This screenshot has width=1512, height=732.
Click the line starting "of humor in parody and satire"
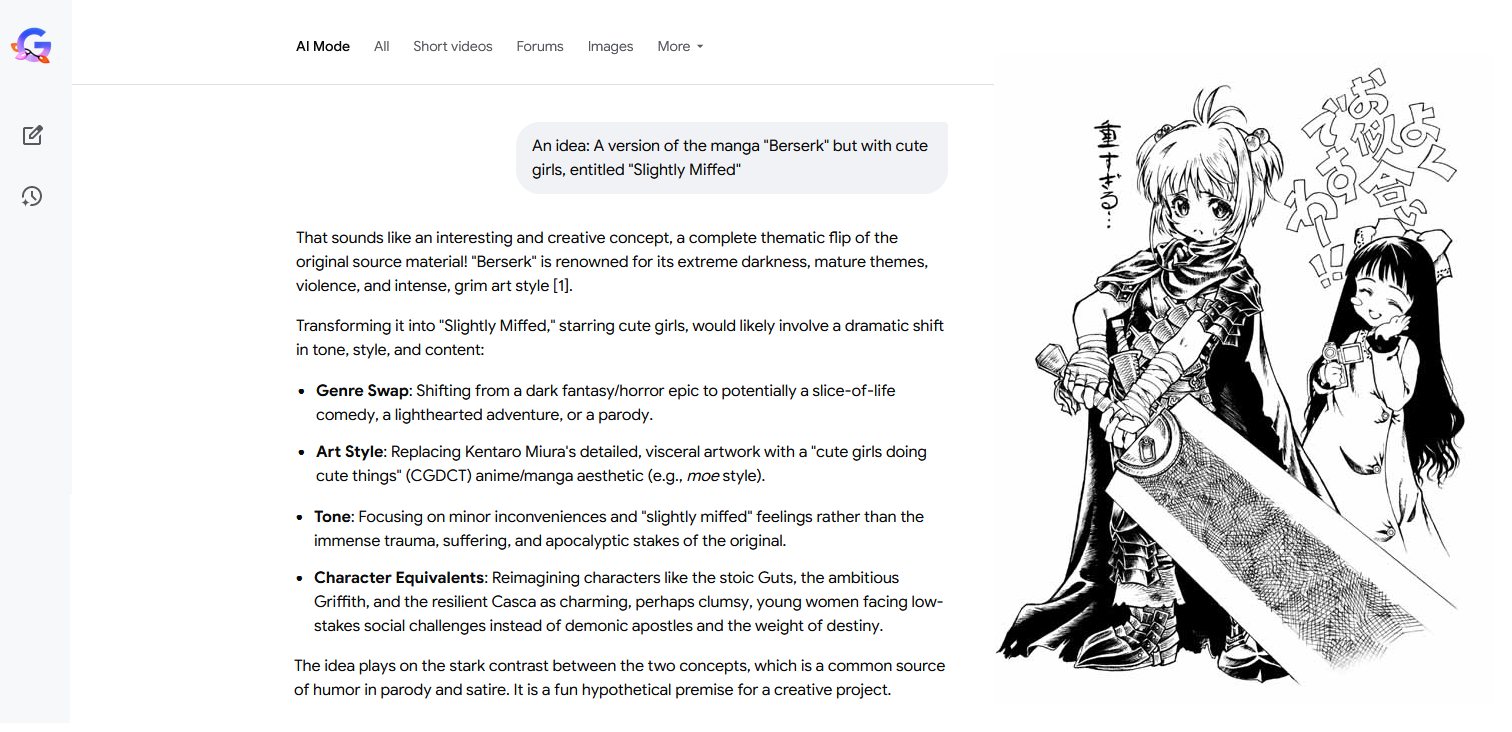pyautogui.click(x=592, y=690)
